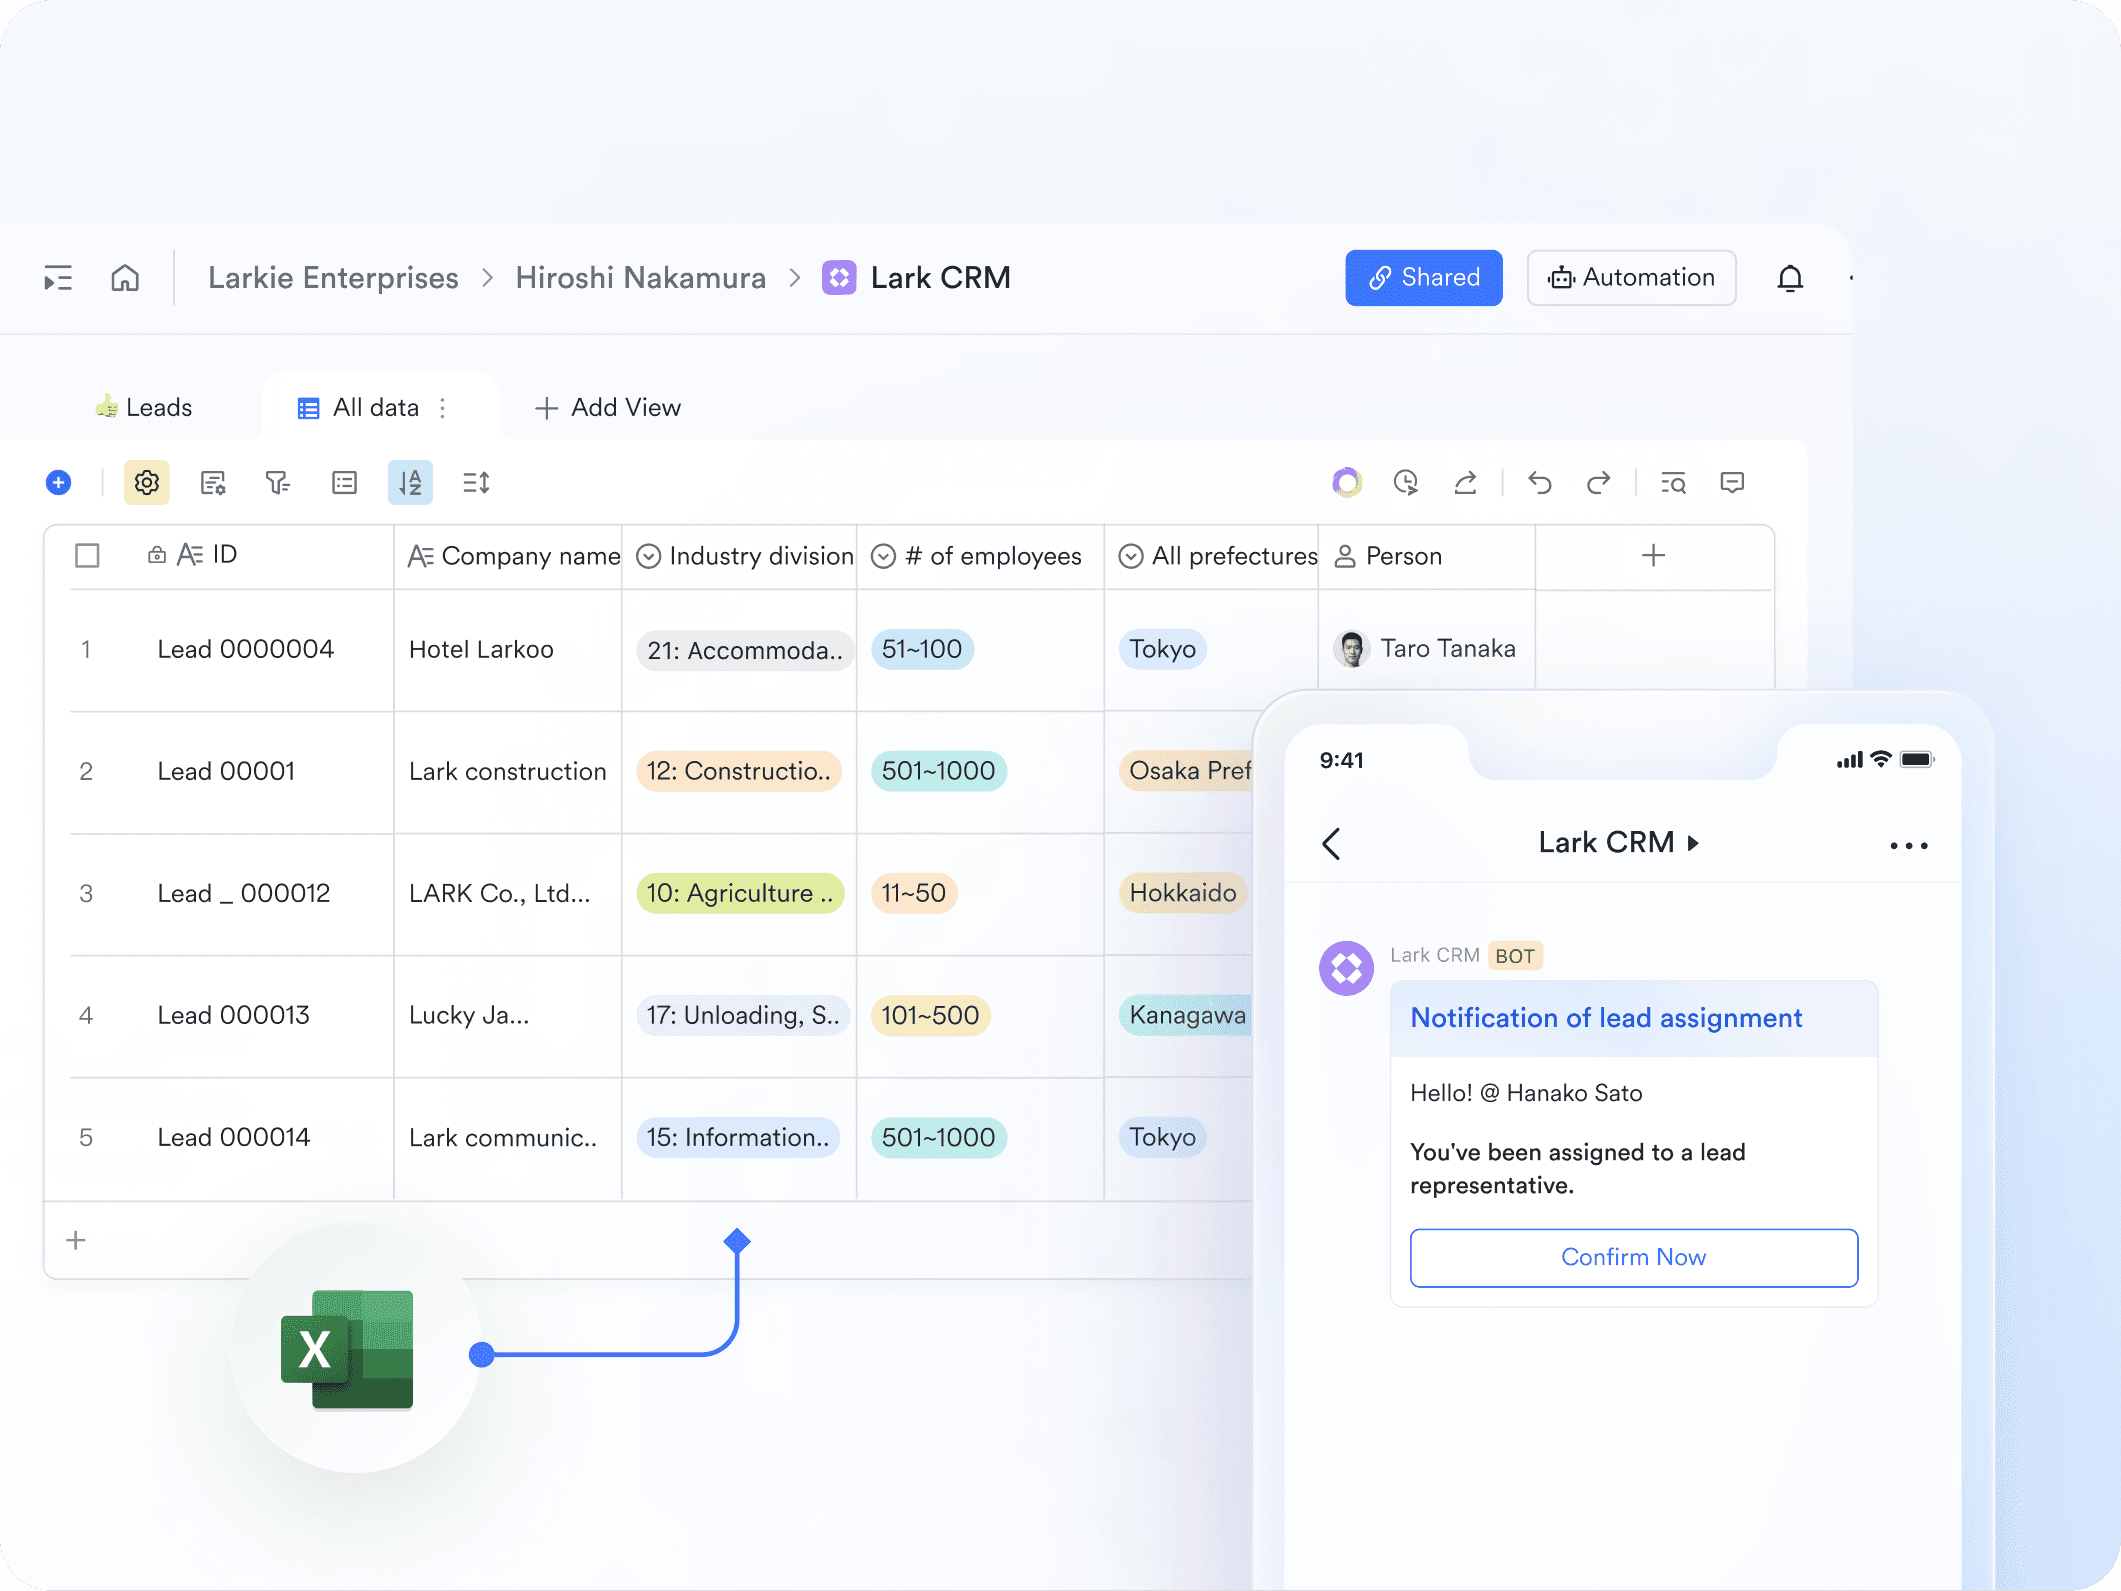Click the Confirm Now button
2121x1591 pixels.
point(1633,1257)
